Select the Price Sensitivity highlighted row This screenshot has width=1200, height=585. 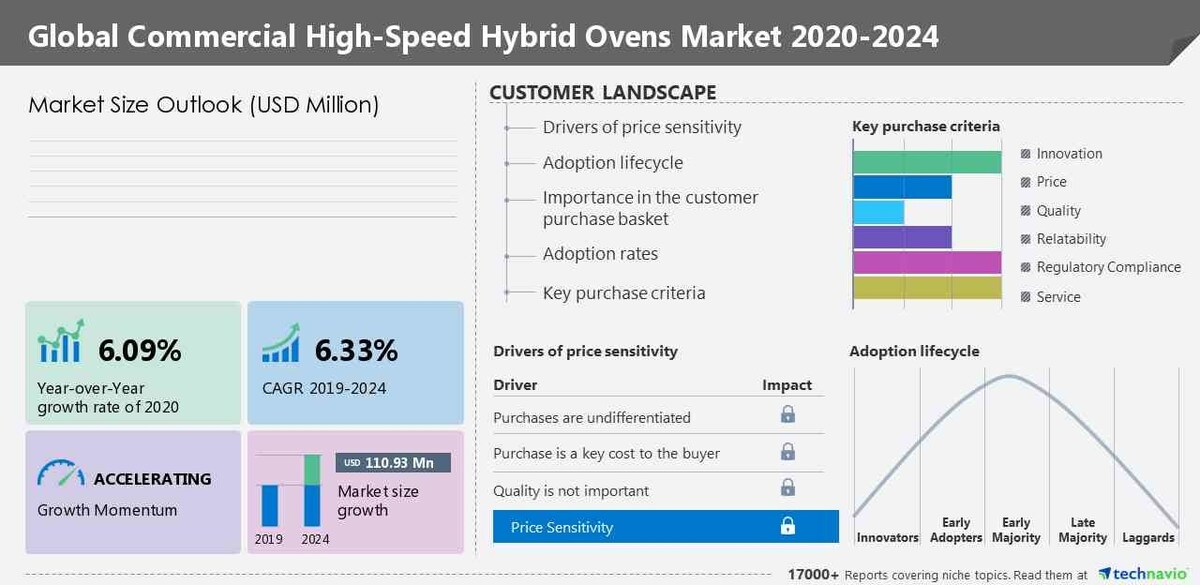(x=666, y=526)
